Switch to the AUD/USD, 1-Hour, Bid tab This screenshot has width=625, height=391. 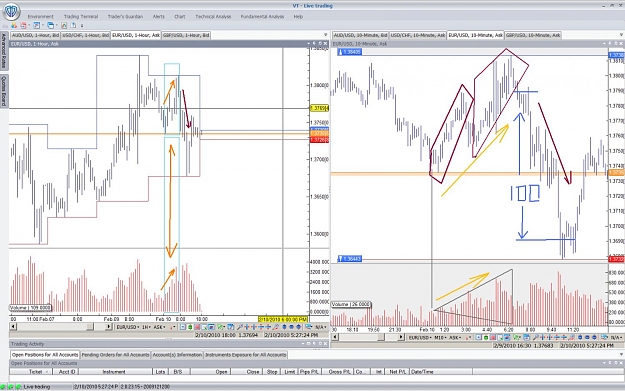35,35
